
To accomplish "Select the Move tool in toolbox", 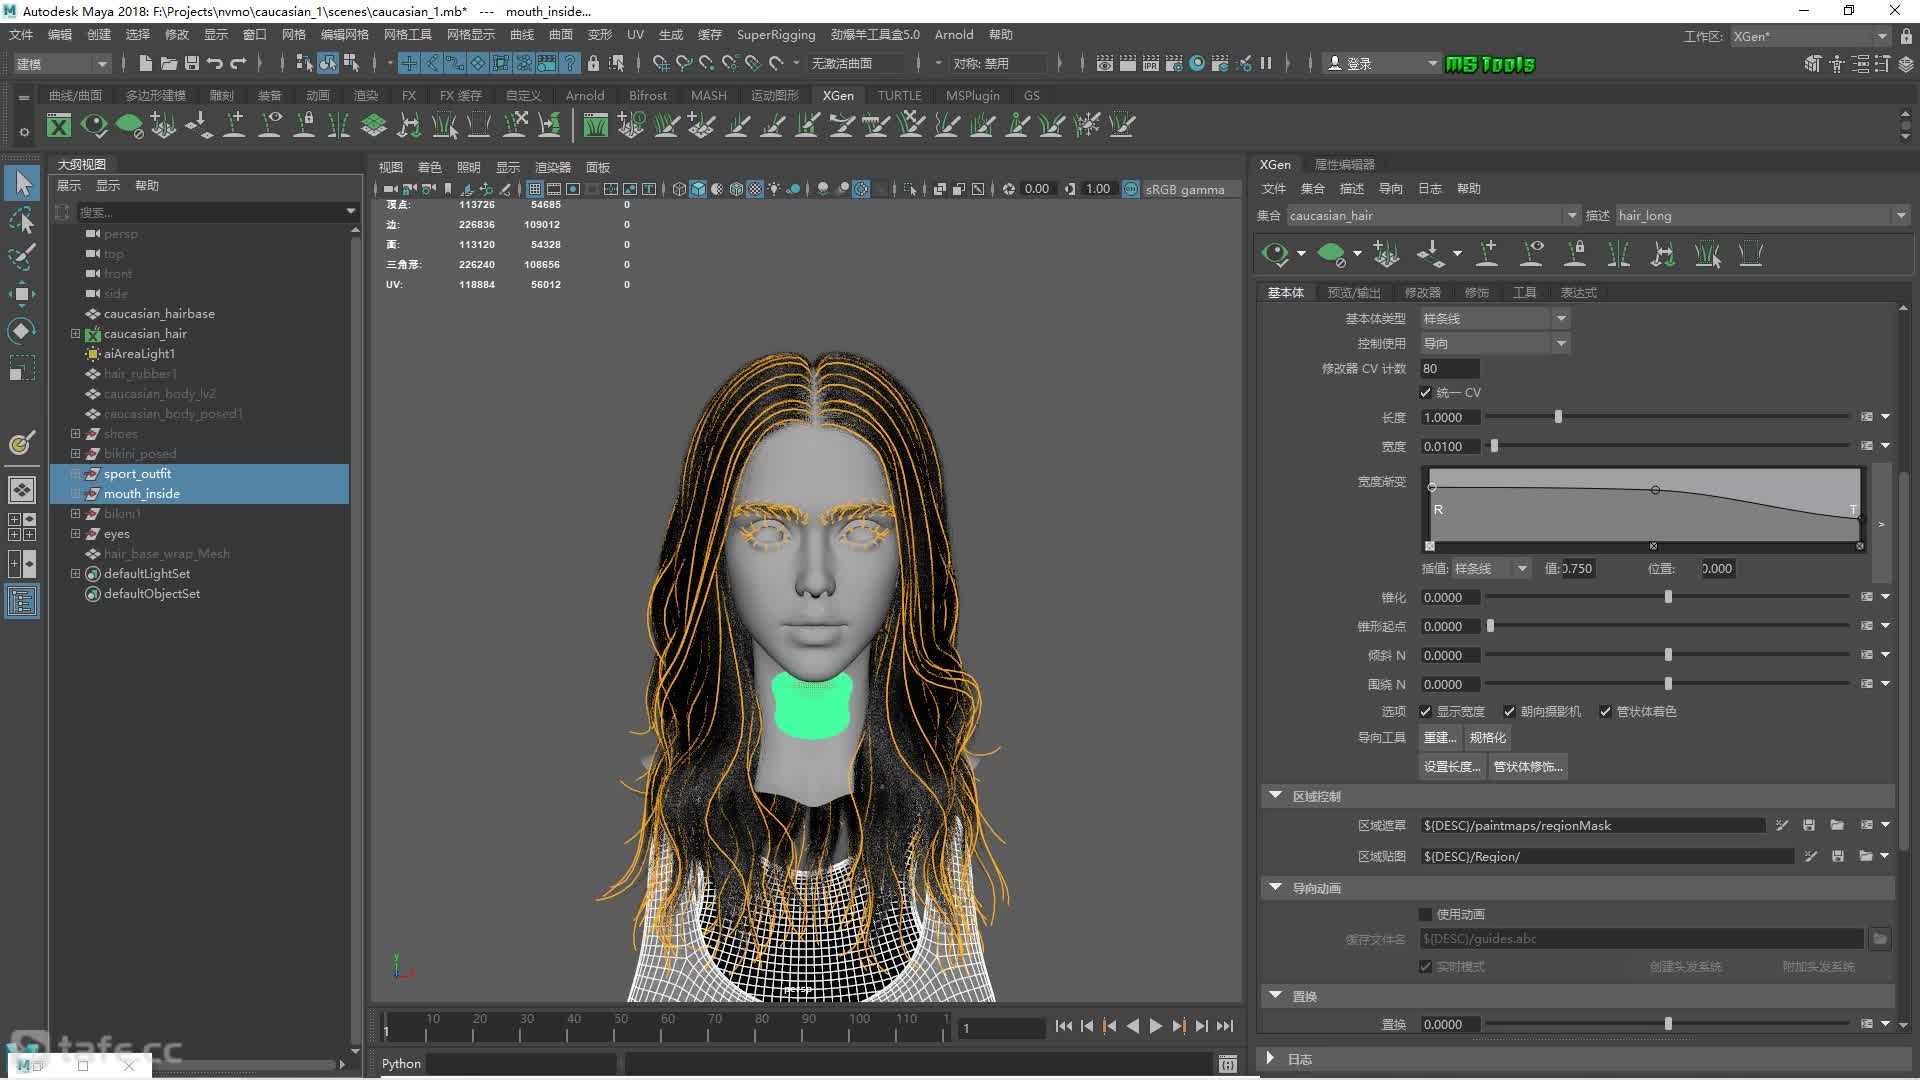I will click(x=22, y=294).
